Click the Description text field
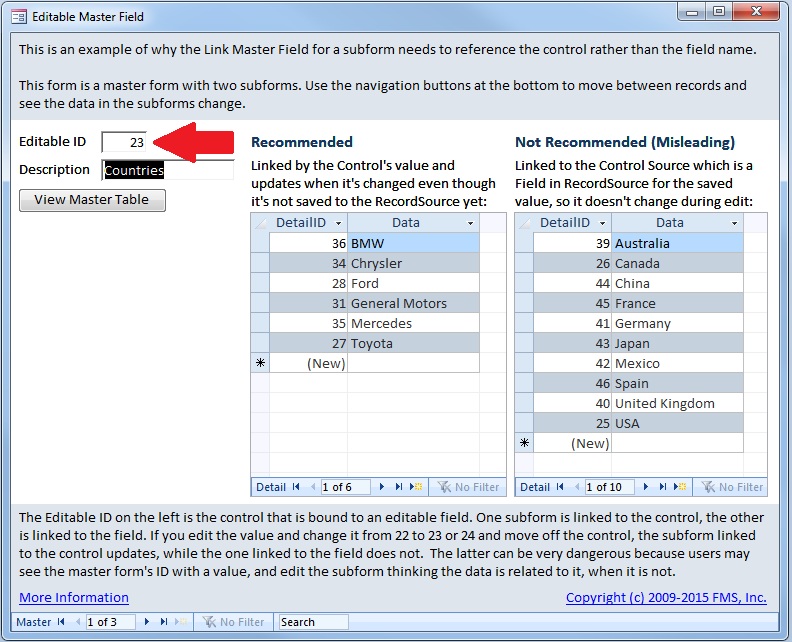Image resolution: width=792 pixels, height=642 pixels. pos(168,170)
